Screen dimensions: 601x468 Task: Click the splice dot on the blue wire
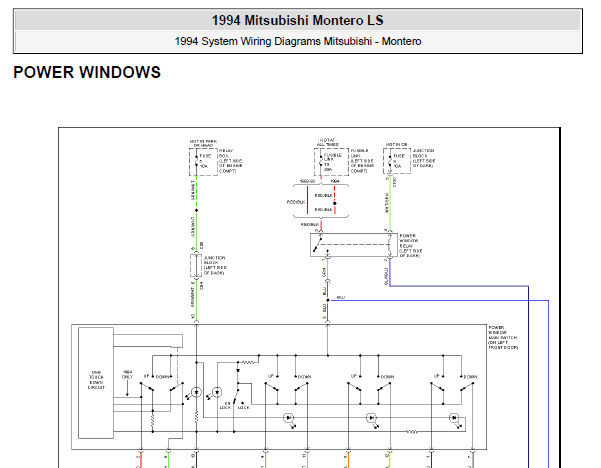pos(327,301)
